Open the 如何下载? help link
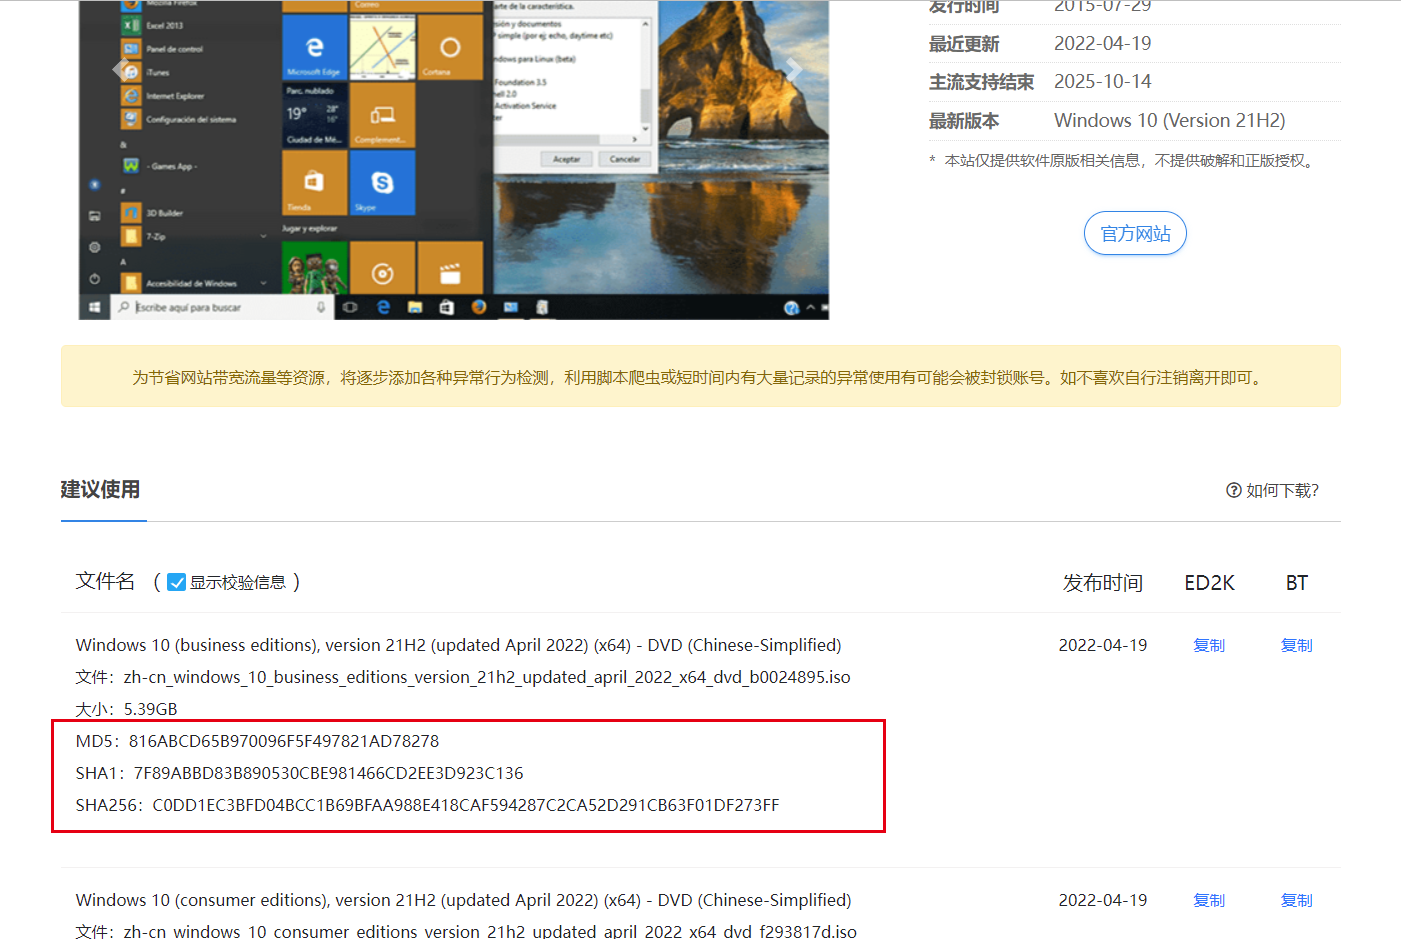The width and height of the screenshot is (1401, 939). tap(1272, 490)
